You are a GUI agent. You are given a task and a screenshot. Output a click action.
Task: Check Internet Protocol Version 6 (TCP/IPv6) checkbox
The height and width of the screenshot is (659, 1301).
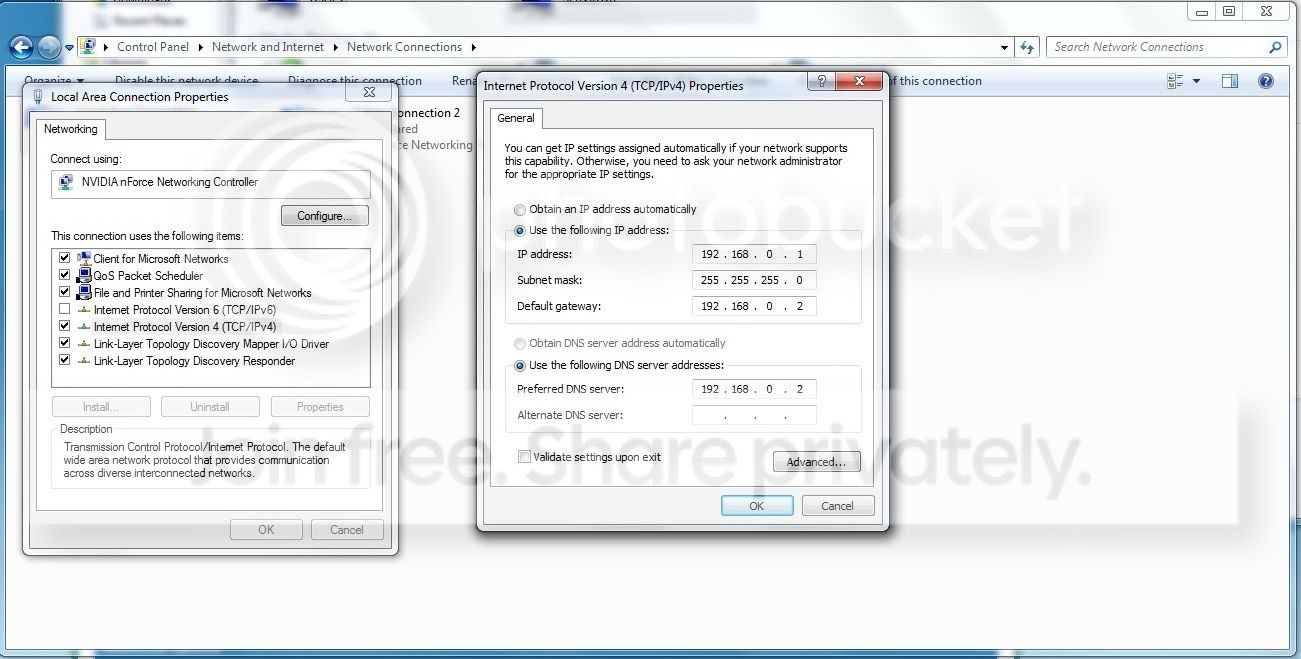click(x=64, y=309)
